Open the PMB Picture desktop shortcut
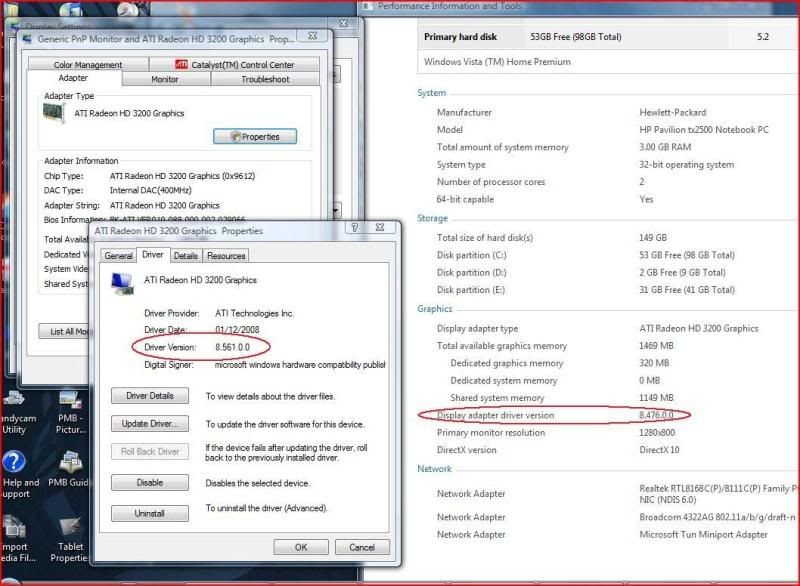Image resolution: width=800 pixels, height=586 pixels. click(x=70, y=400)
